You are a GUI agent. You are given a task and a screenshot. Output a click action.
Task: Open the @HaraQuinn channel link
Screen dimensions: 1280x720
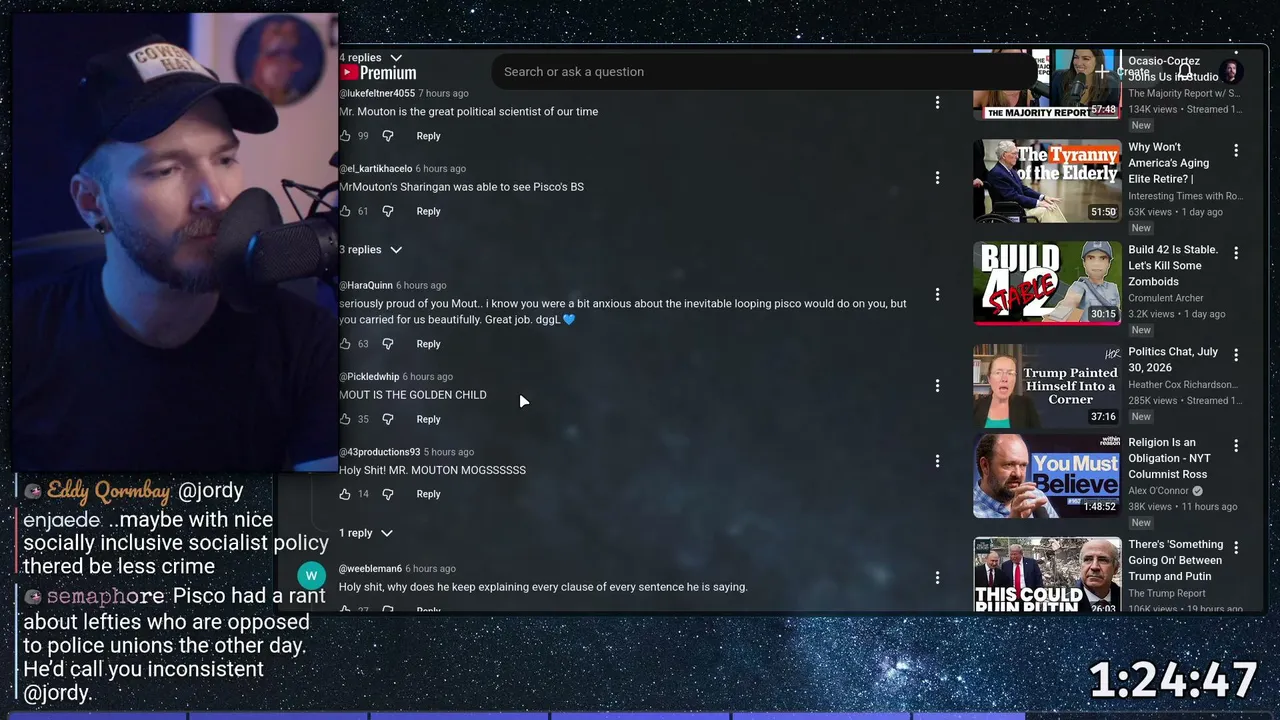(x=366, y=285)
